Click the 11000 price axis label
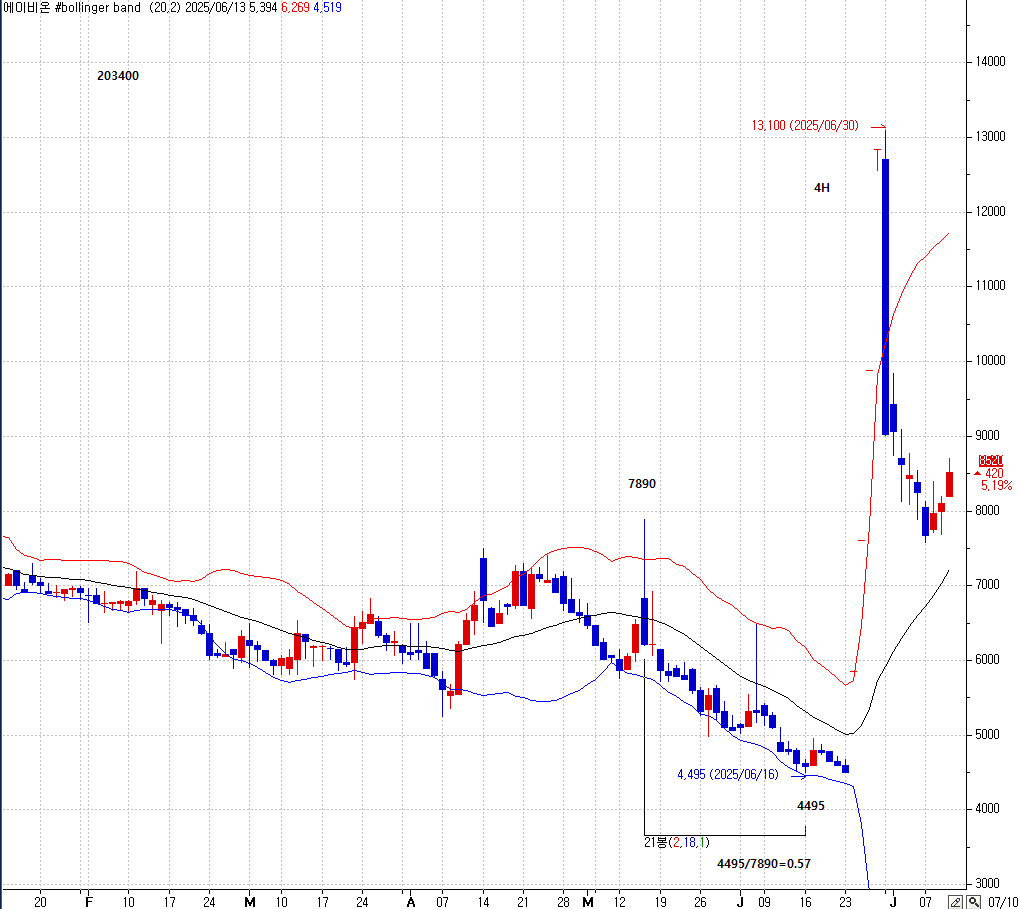The image size is (1018, 909). 989,286
